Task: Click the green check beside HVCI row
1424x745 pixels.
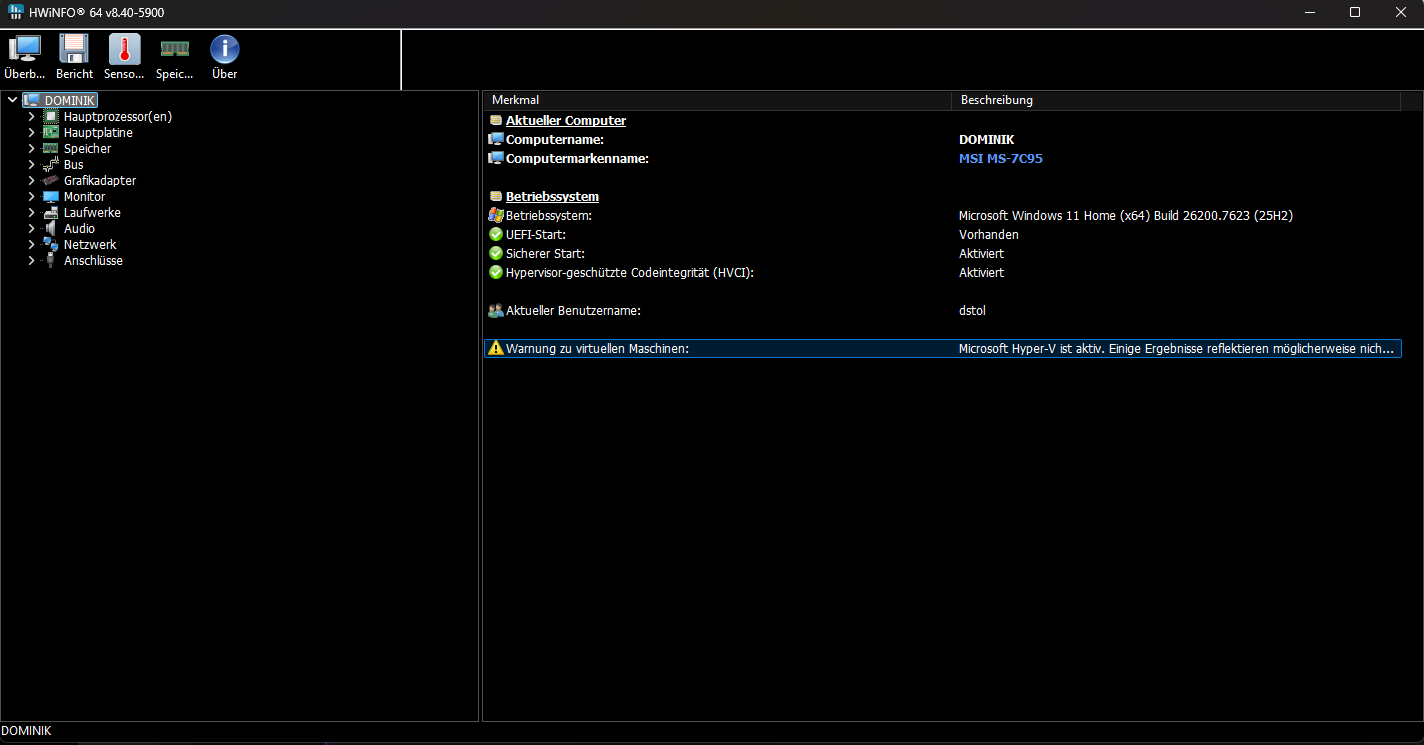Action: 496,272
